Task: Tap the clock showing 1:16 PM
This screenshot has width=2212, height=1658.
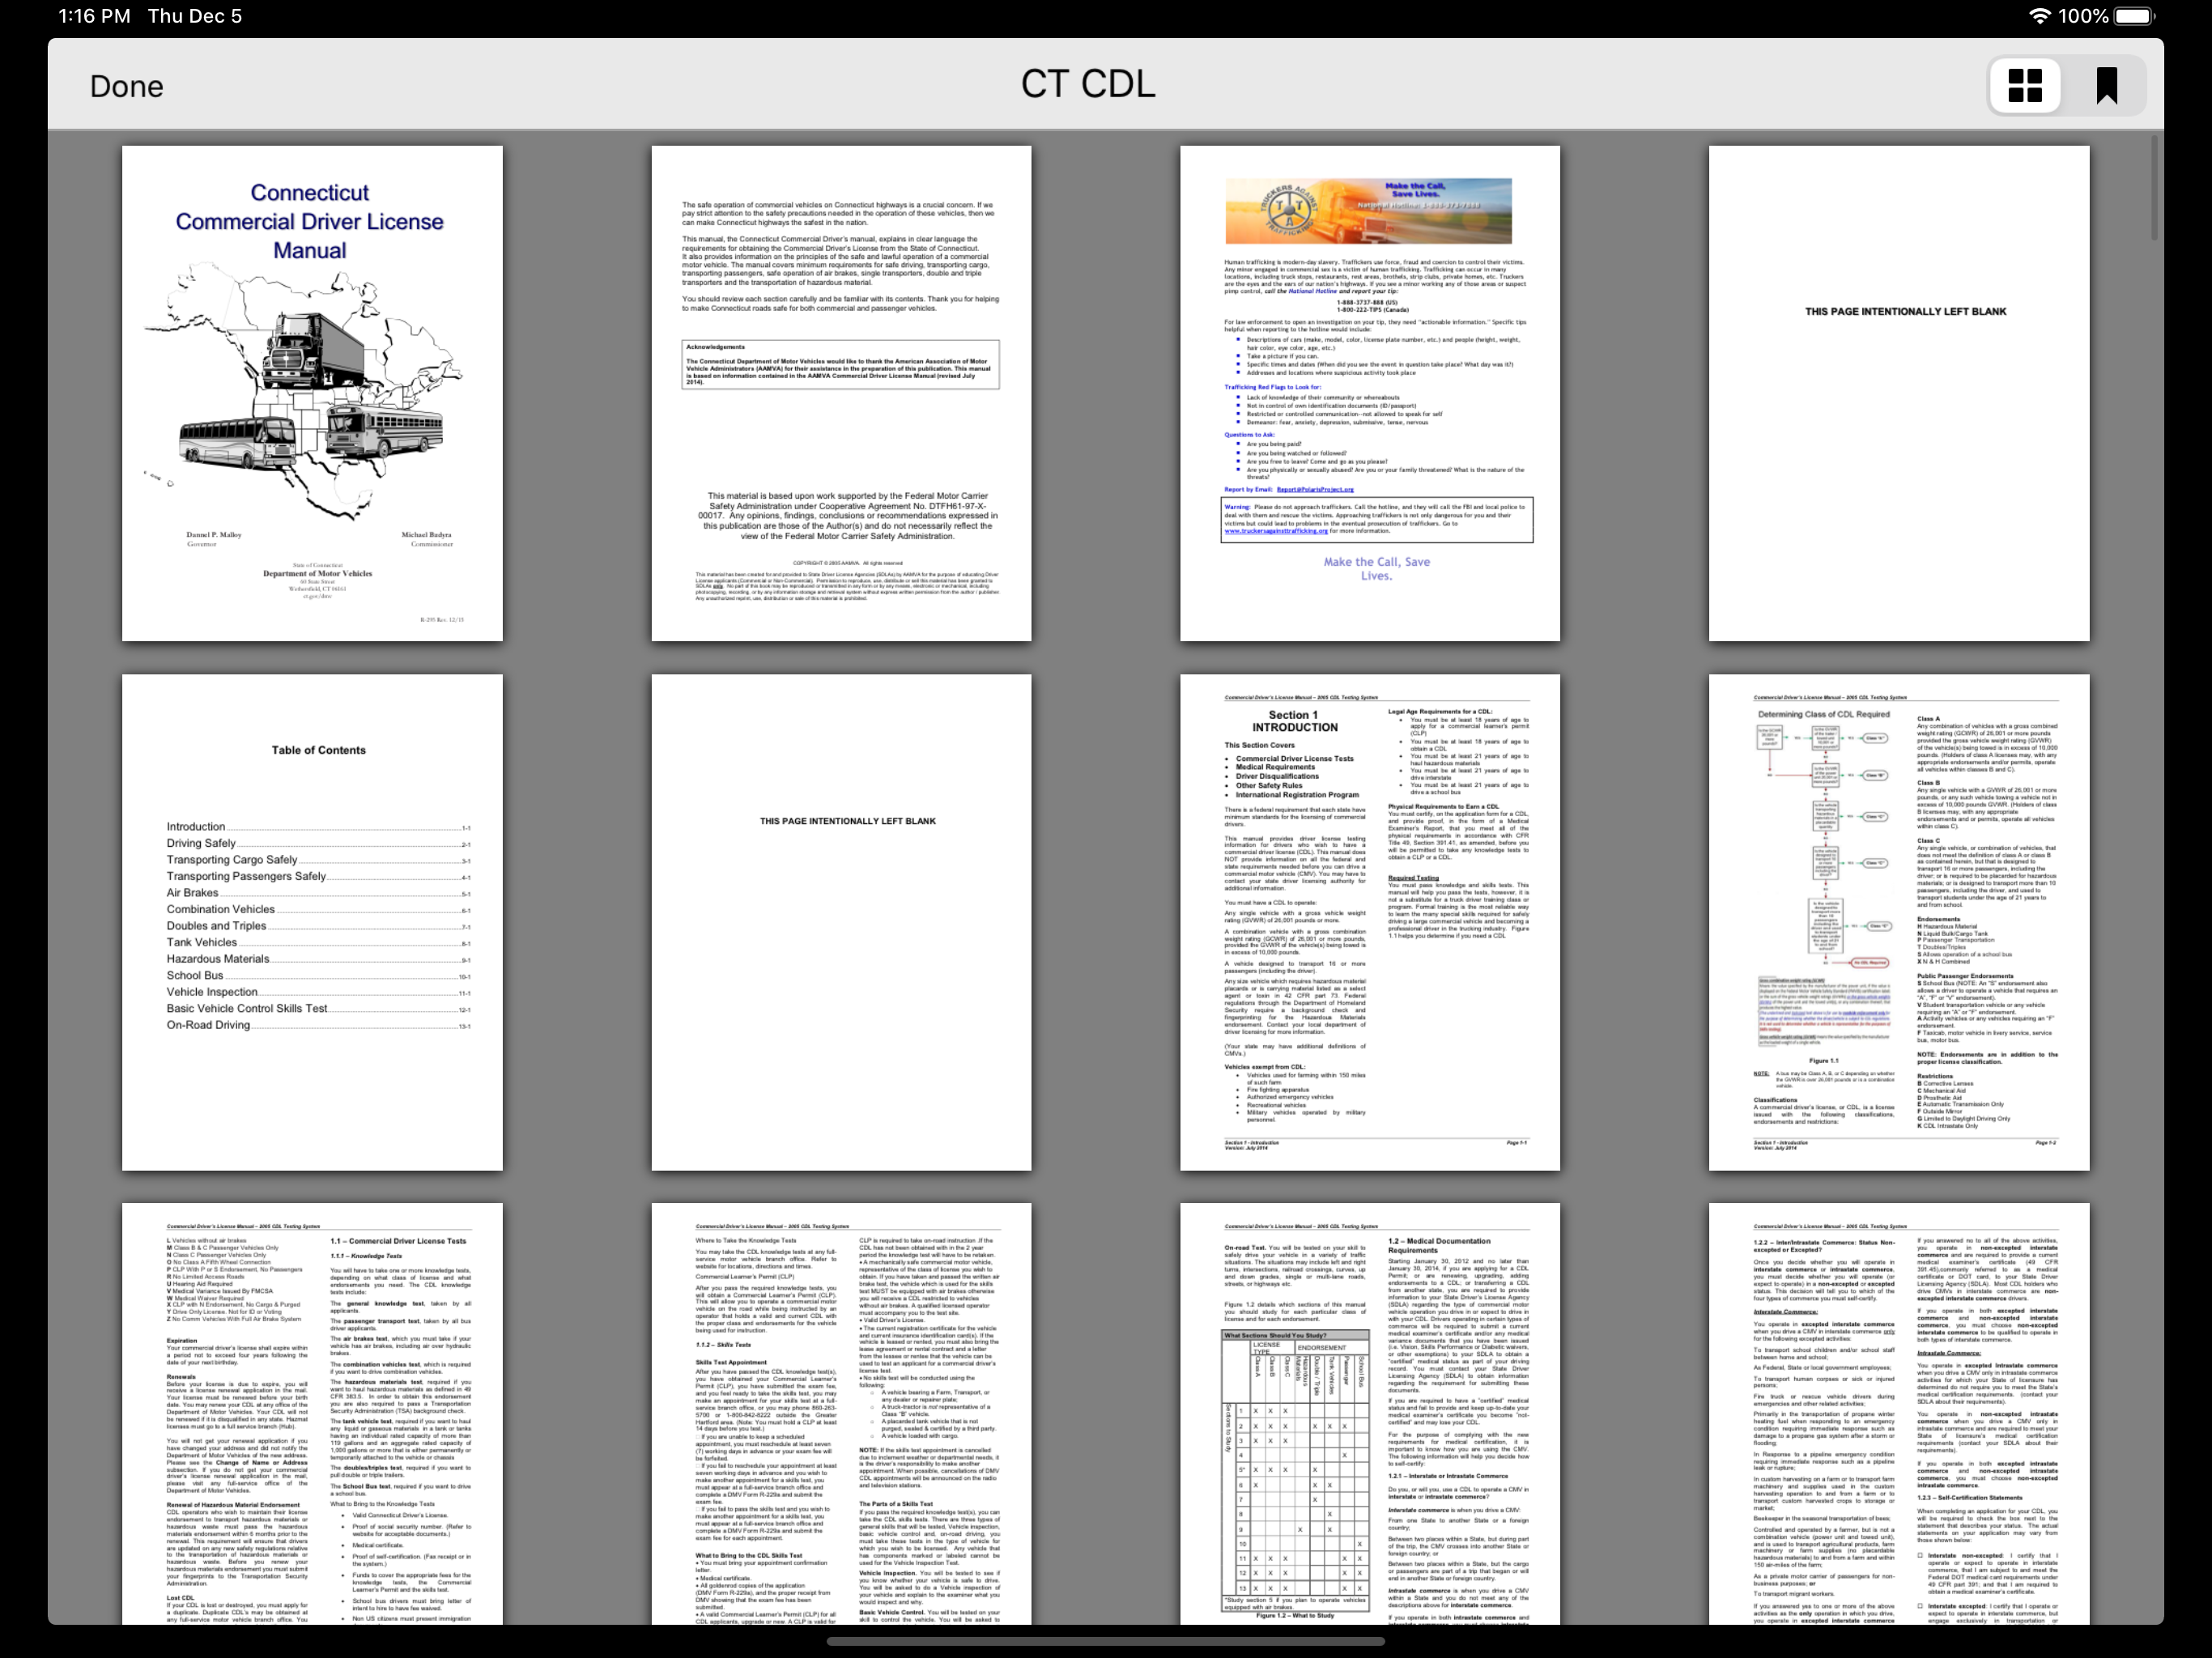Action: [x=94, y=16]
